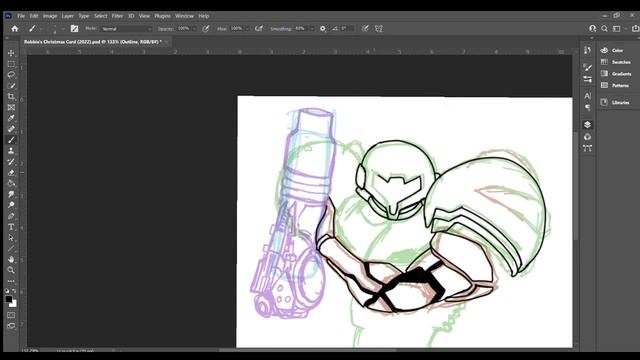Open the History panel icon
640x360 pixels.
587,50
